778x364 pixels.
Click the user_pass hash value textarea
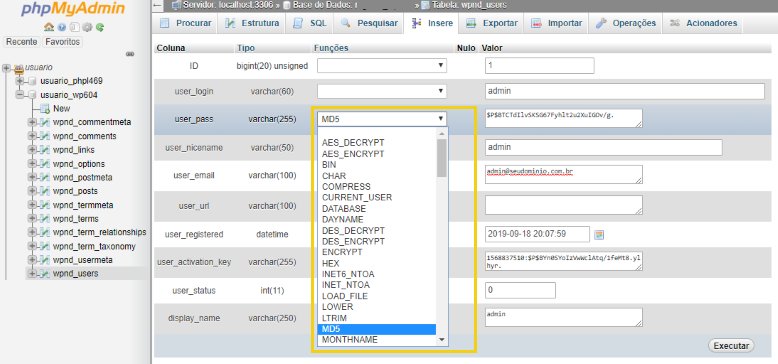point(564,119)
